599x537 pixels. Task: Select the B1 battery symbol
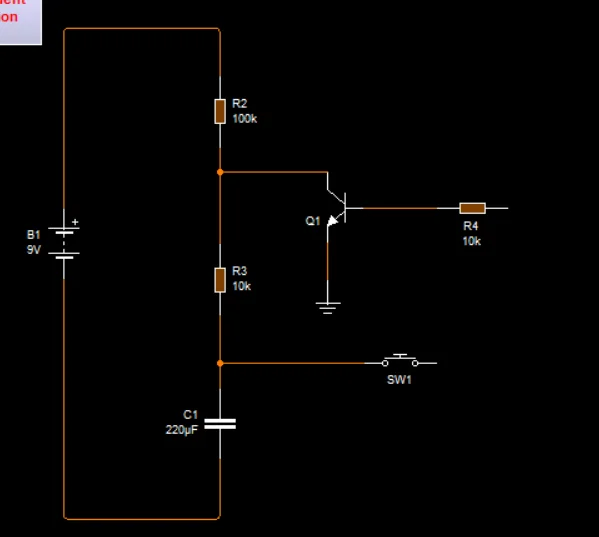[64, 243]
